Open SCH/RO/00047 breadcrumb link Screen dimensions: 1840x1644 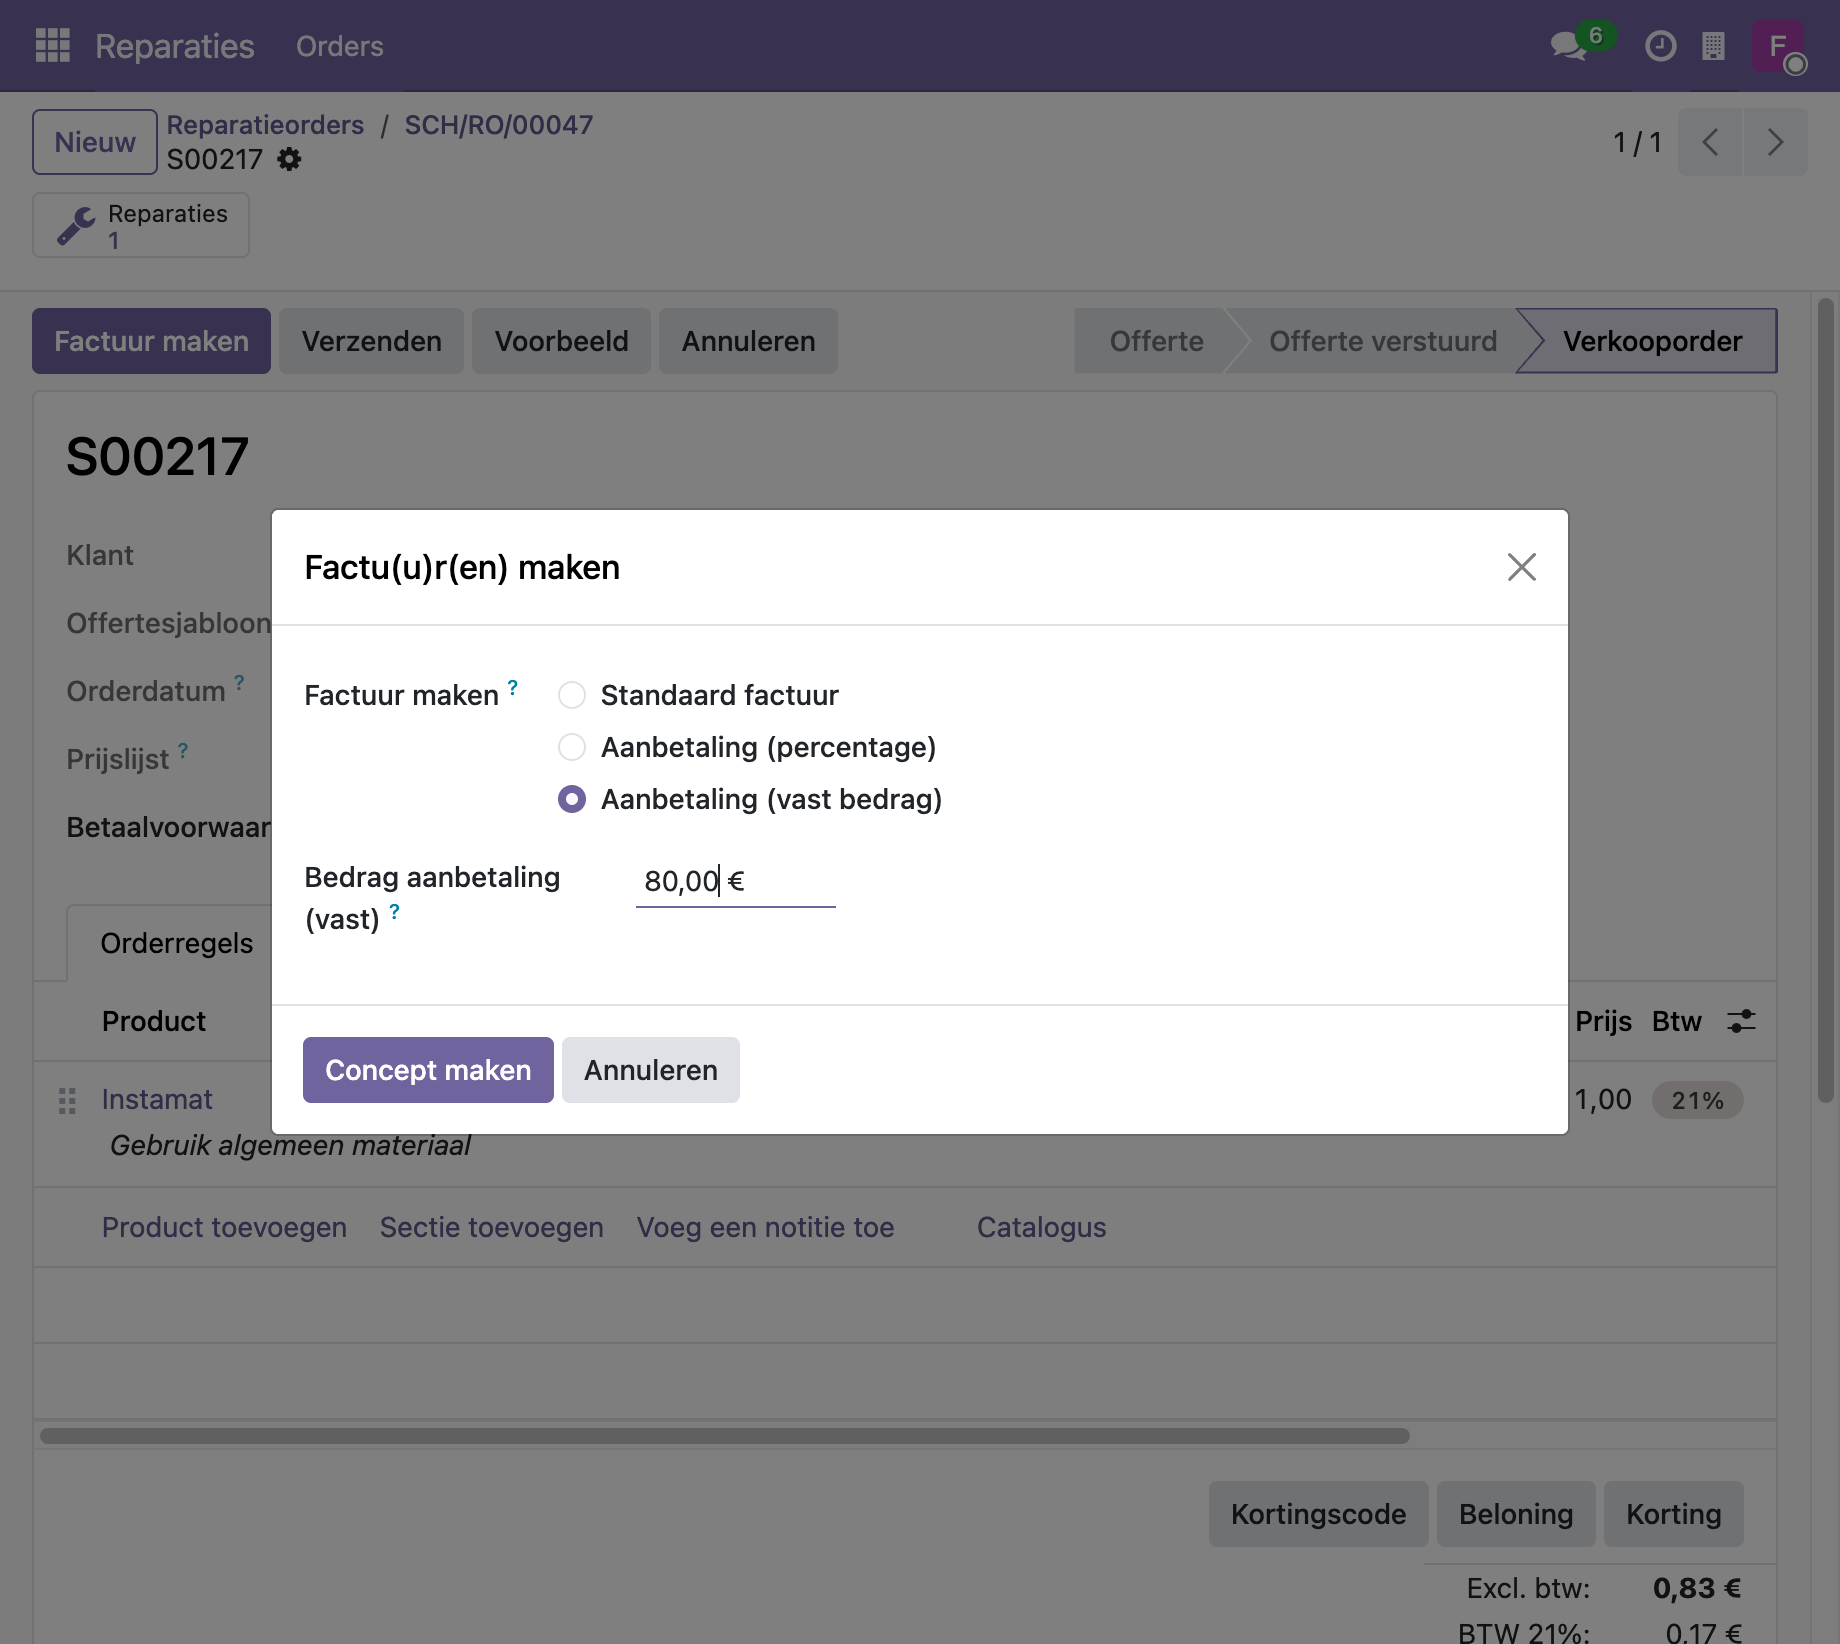click(x=498, y=125)
